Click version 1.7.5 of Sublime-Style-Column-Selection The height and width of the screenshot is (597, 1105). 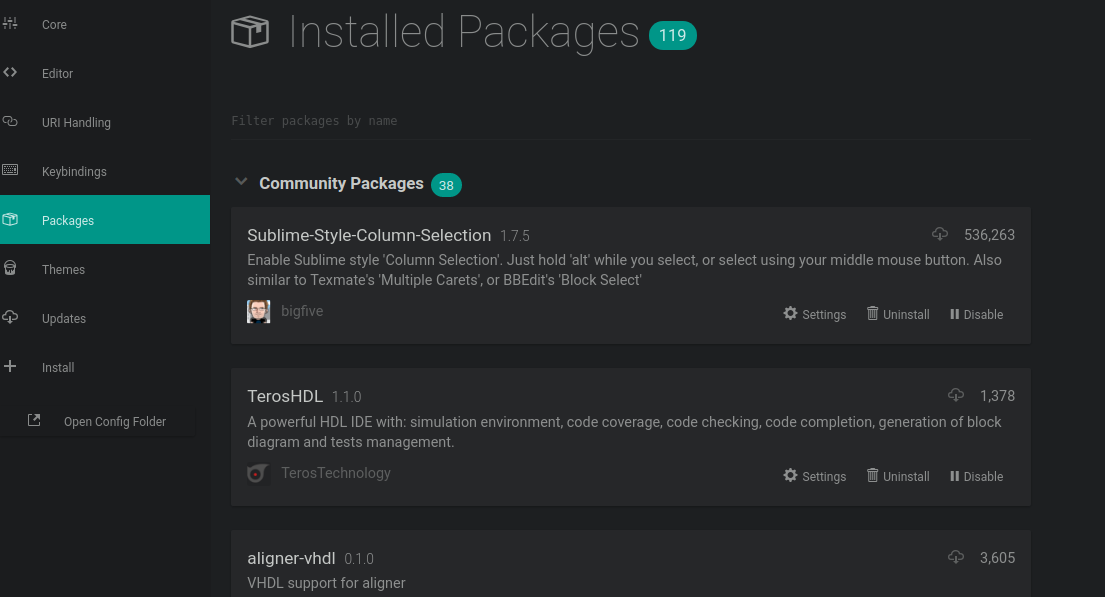tap(514, 236)
